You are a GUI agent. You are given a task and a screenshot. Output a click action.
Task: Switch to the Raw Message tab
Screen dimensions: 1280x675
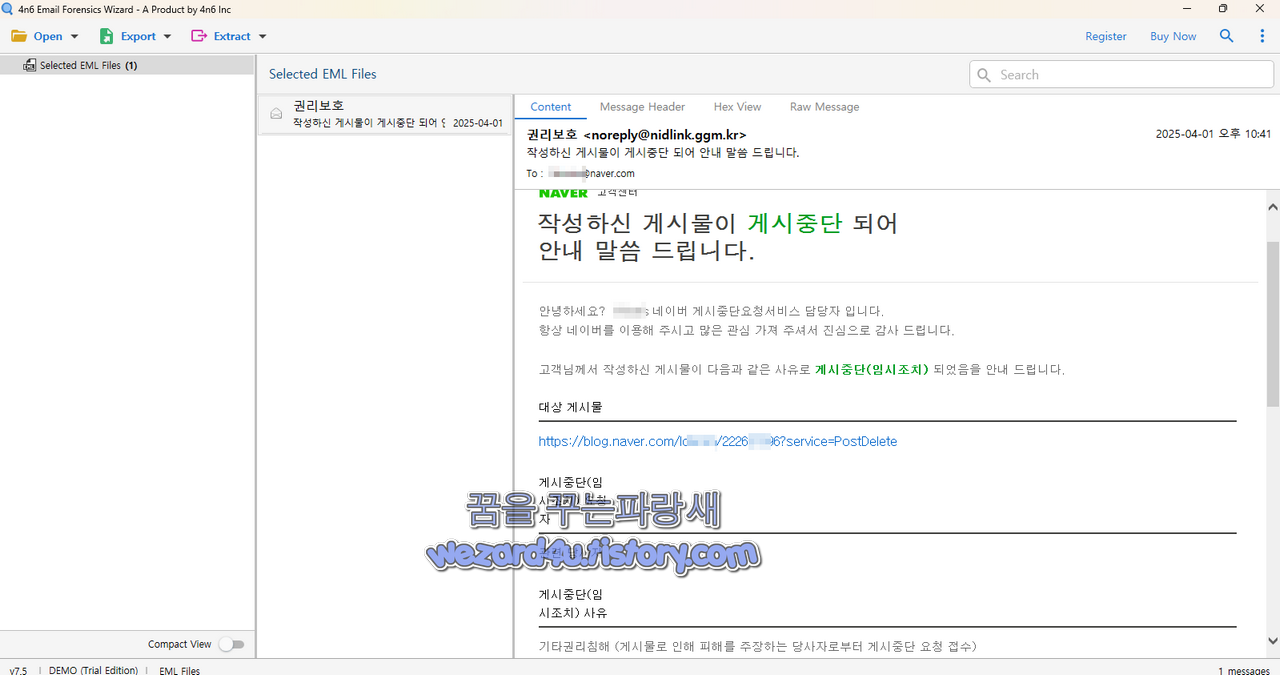(x=824, y=107)
